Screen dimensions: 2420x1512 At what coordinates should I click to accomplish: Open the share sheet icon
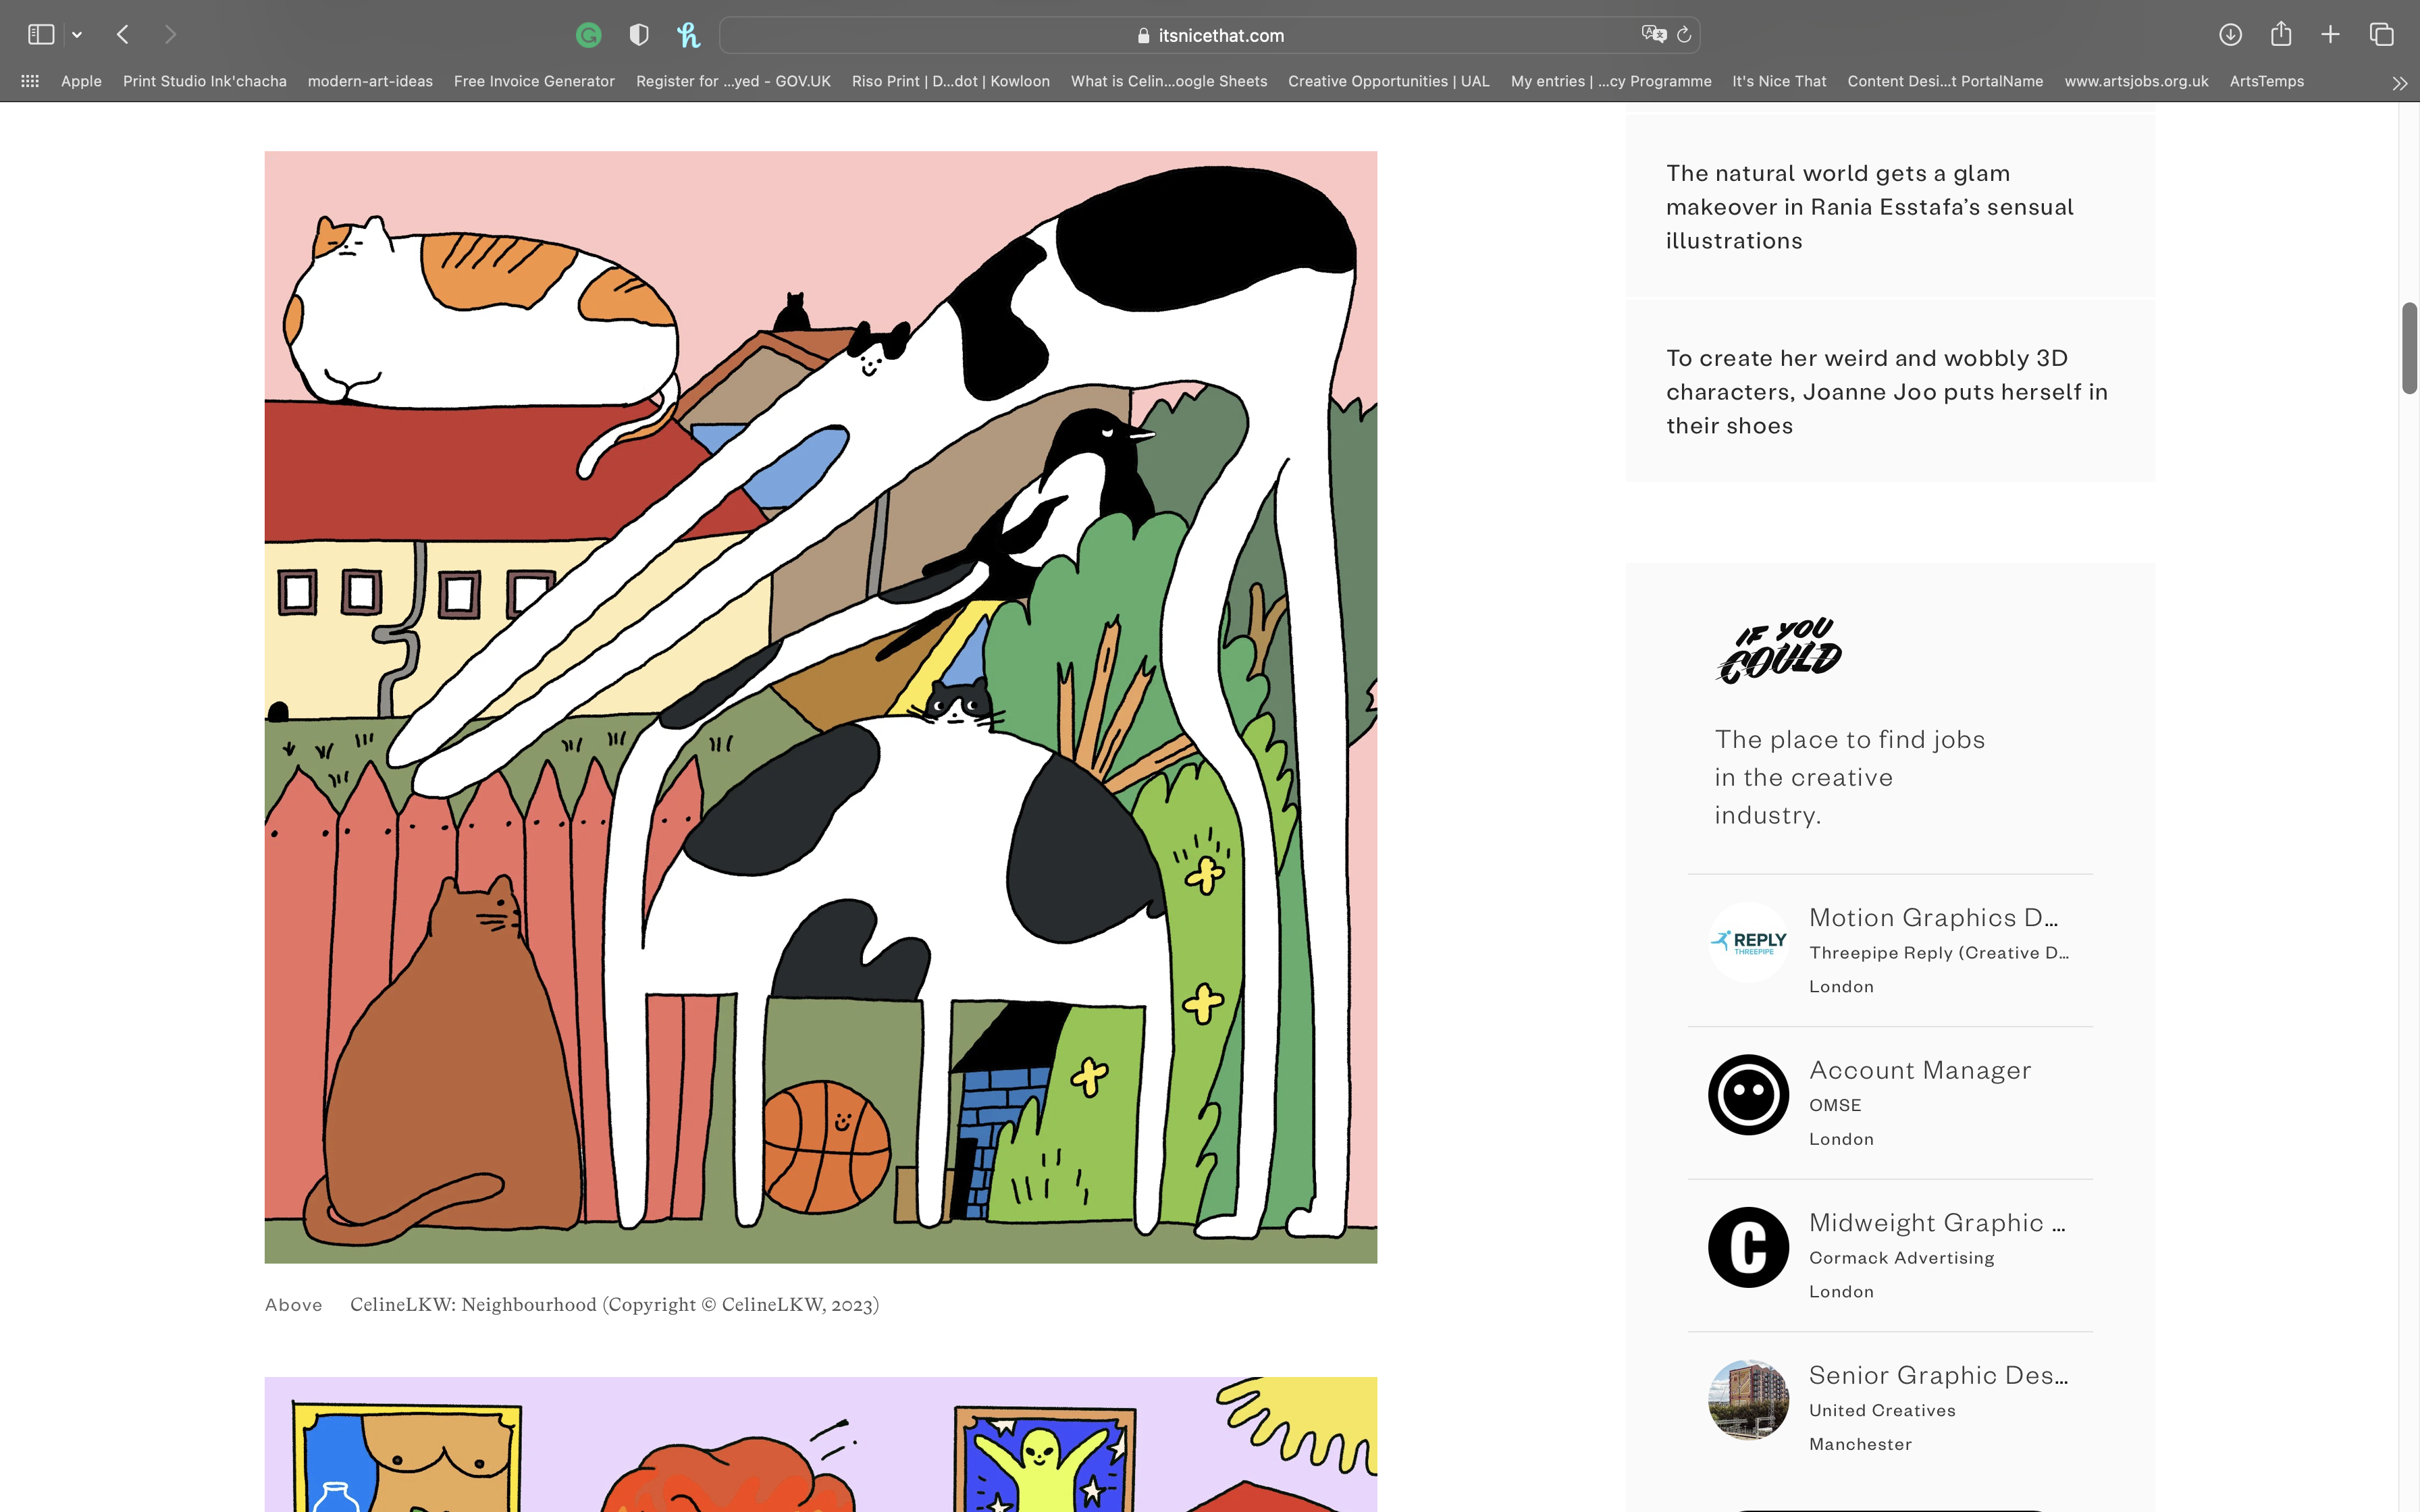[2281, 35]
